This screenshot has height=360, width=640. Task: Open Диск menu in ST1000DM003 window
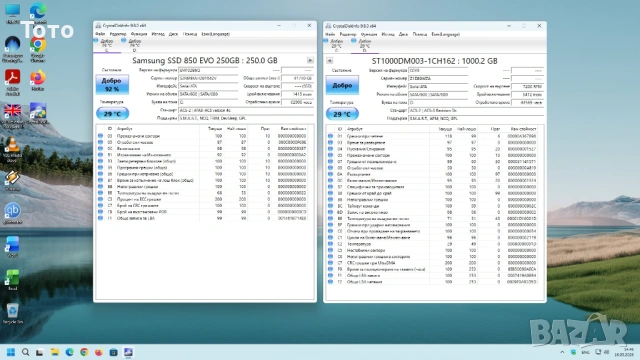(x=403, y=34)
